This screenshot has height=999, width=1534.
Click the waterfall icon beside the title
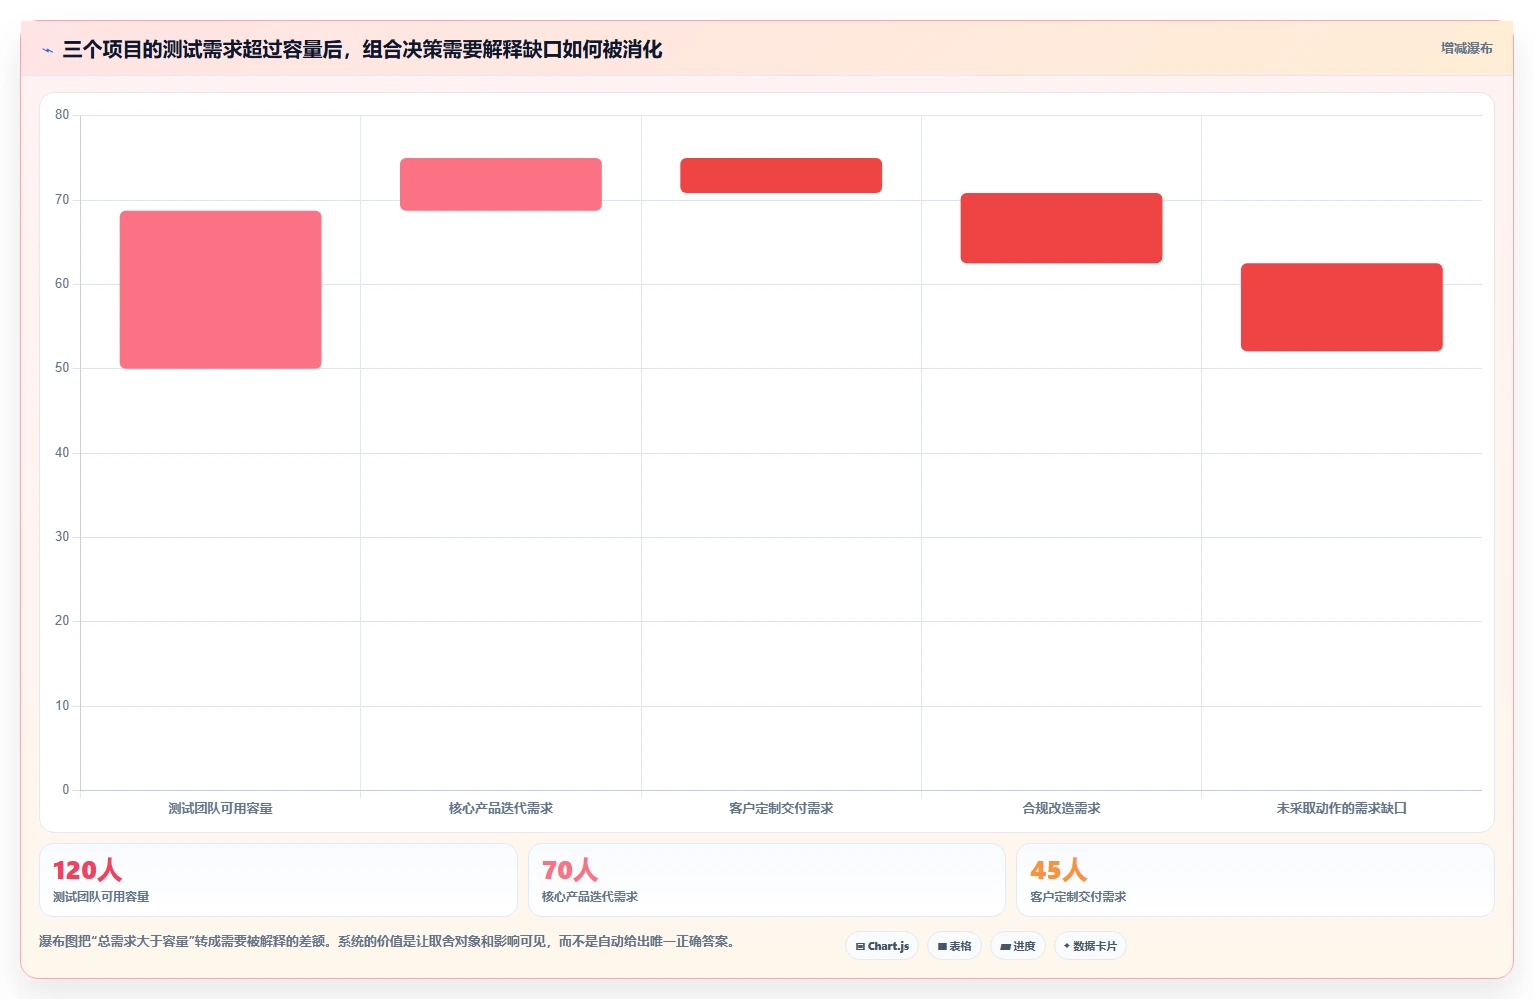(47, 50)
